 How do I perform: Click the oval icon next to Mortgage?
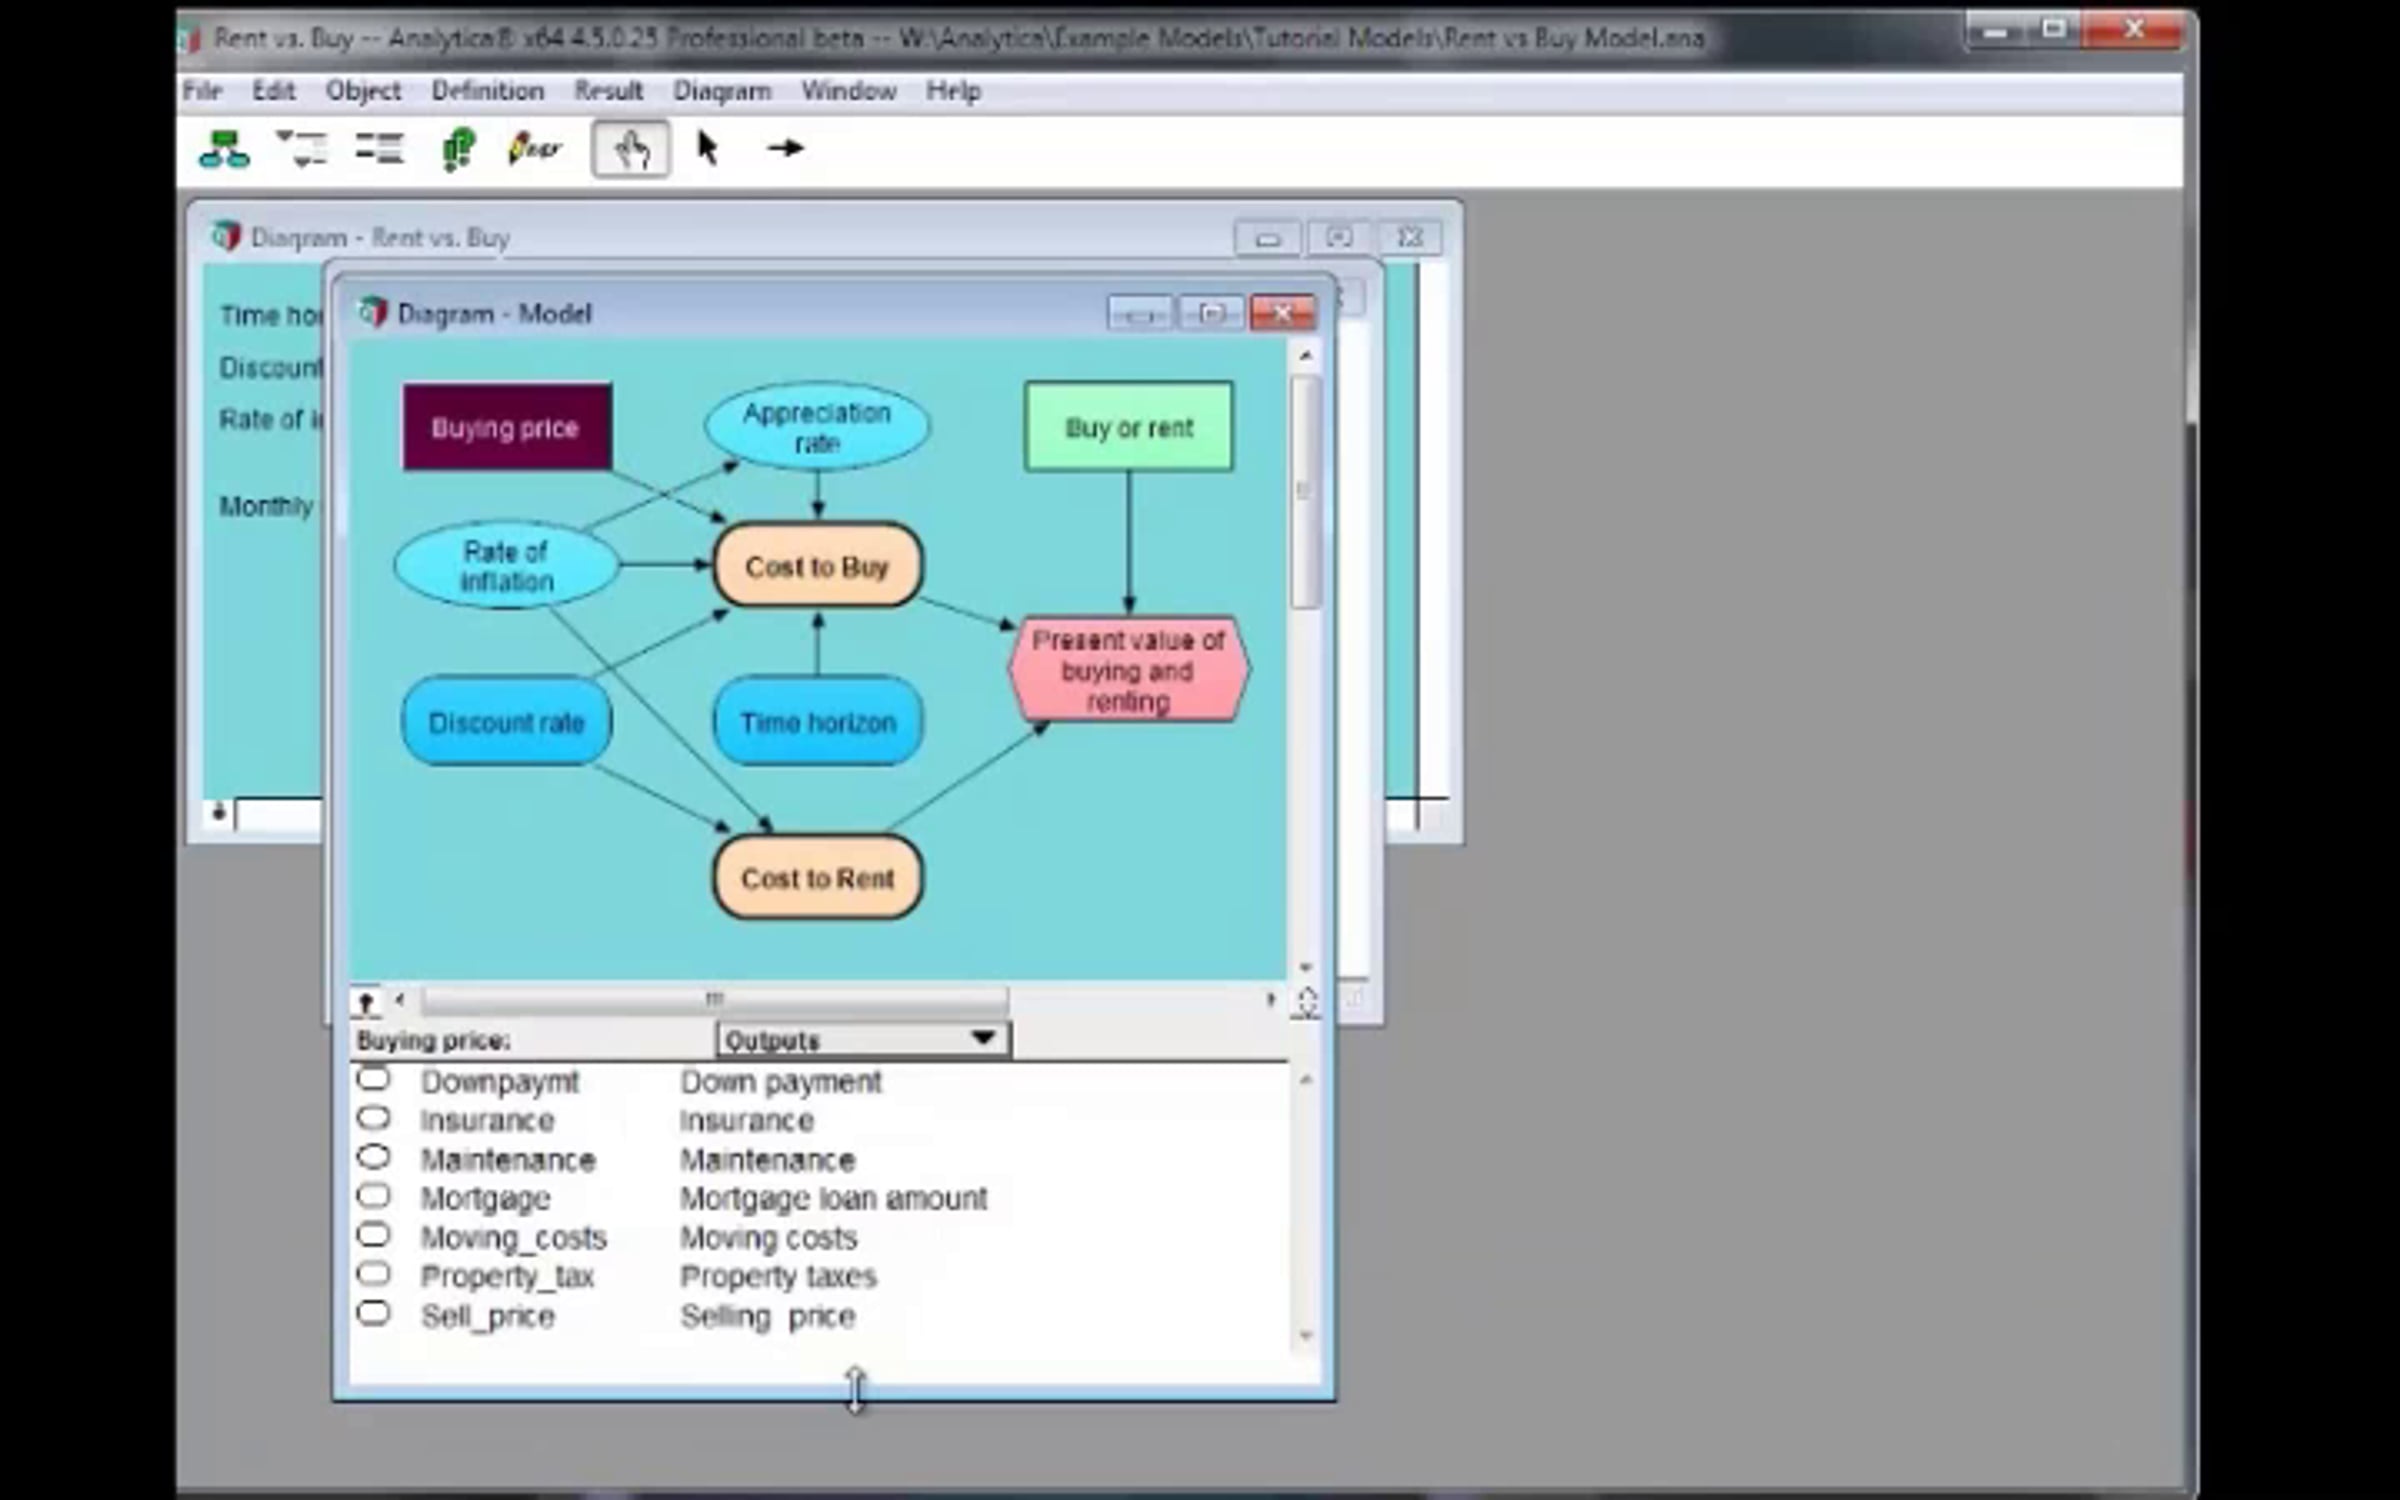pyautogui.click(x=373, y=1196)
